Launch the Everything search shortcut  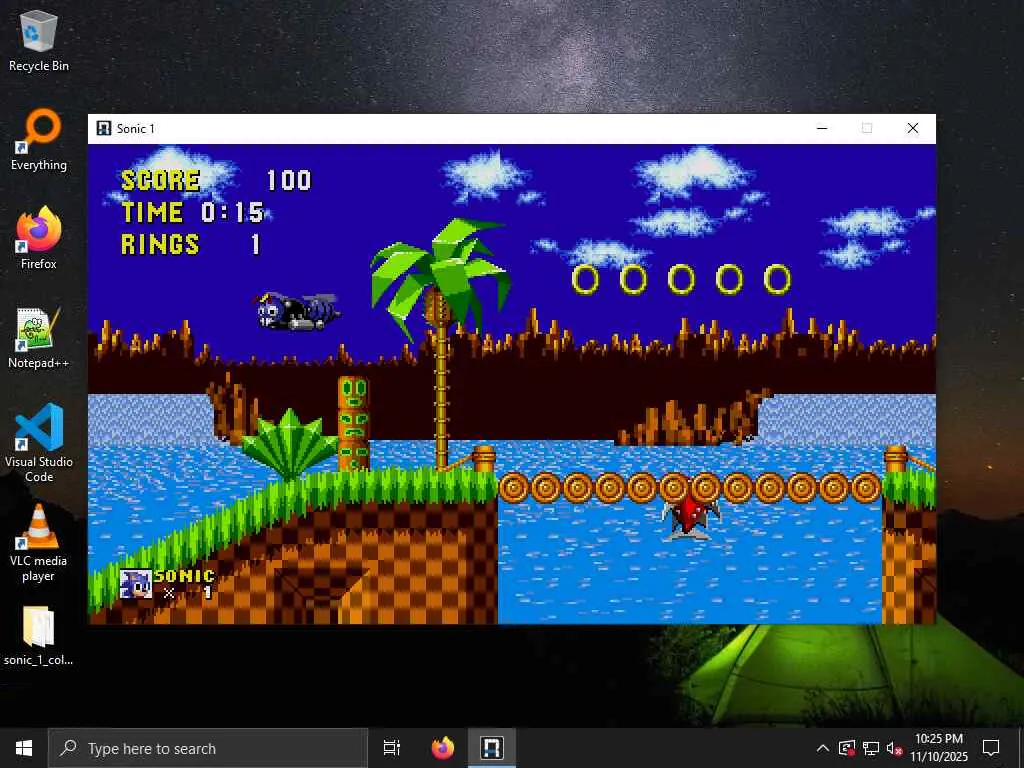click(39, 141)
